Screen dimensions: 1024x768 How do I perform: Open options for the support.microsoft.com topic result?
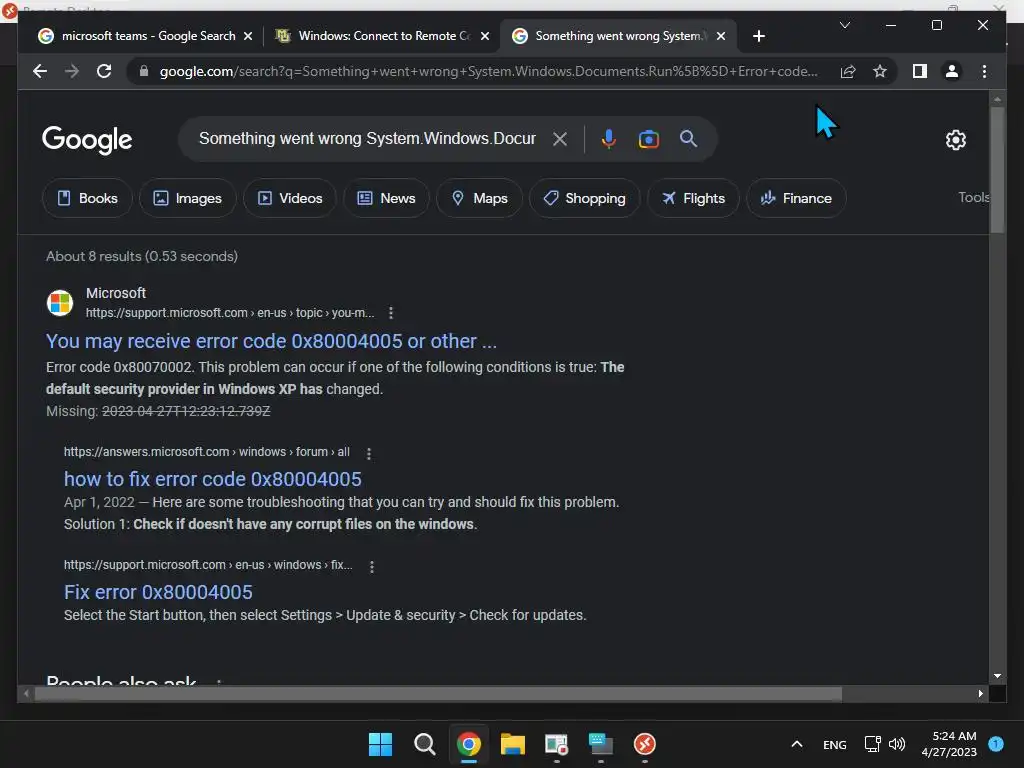click(391, 313)
